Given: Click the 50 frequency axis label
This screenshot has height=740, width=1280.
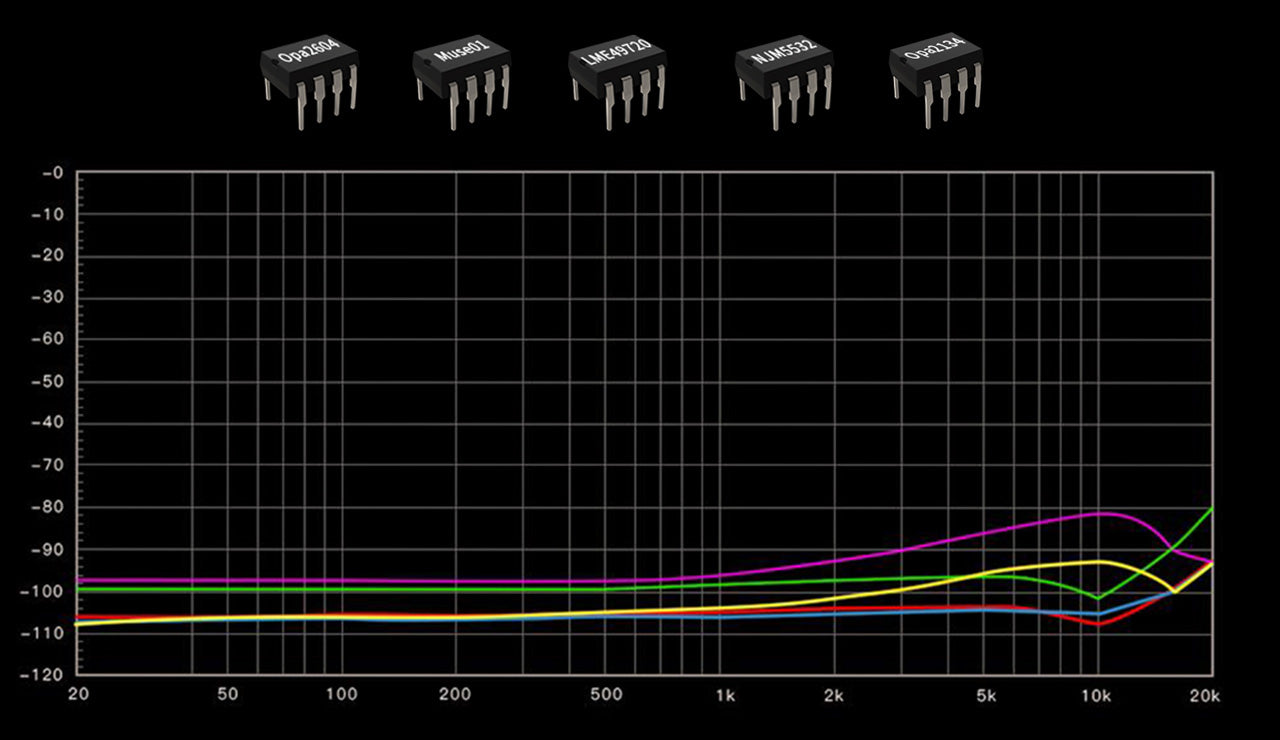Looking at the screenshot, I should [x=227, y=695].
